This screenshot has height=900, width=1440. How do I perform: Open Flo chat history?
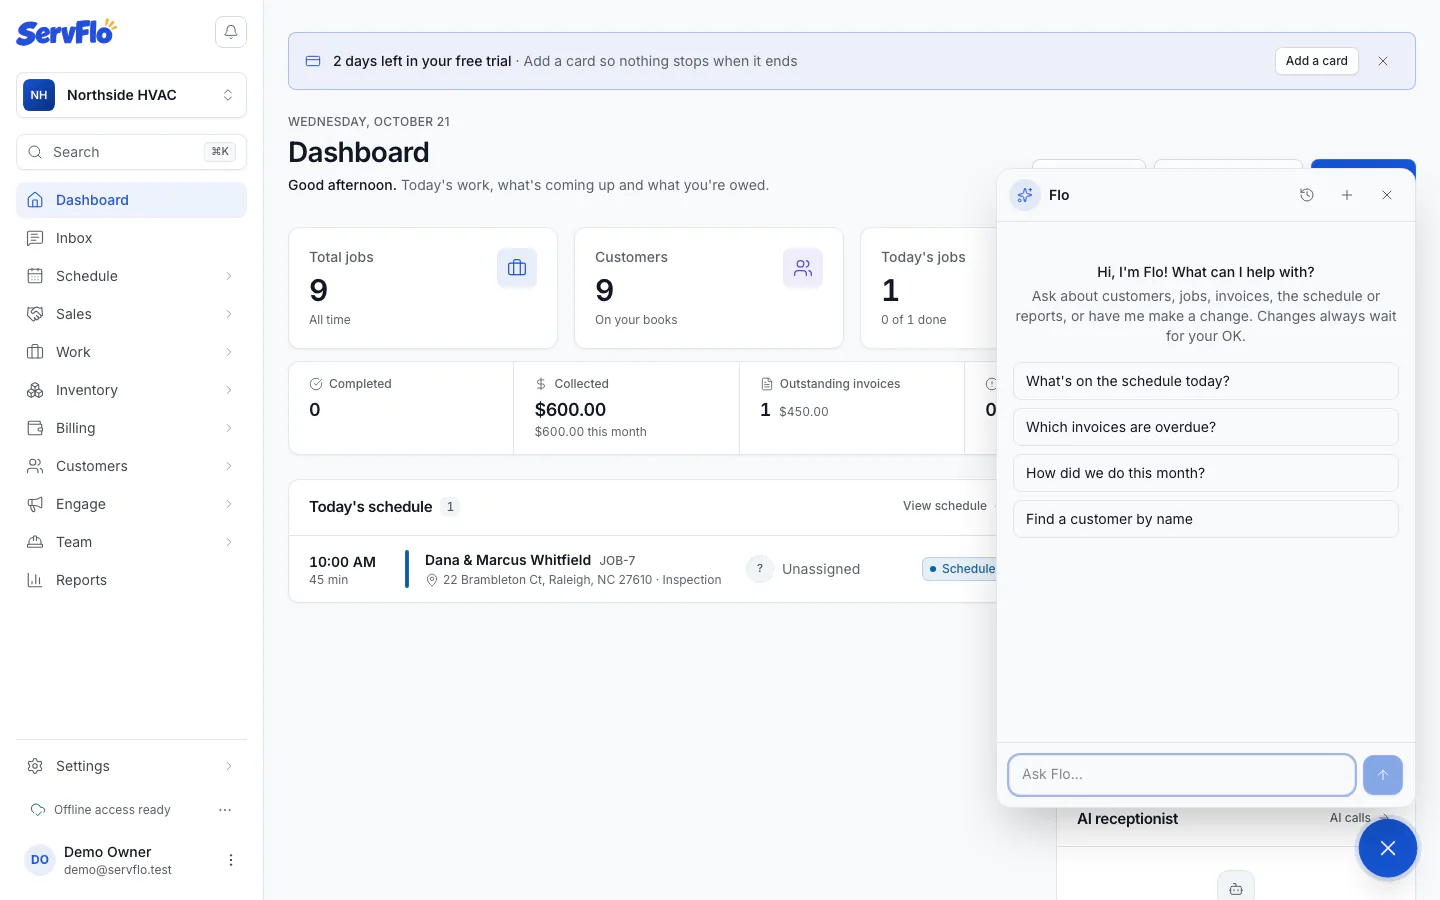pyautogui.click(x=1307, y=195)
